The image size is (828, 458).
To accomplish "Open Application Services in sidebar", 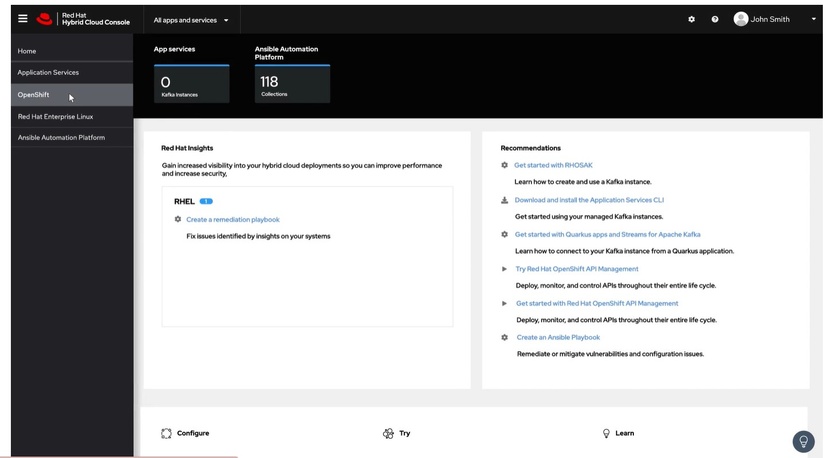I will point(72,72).
